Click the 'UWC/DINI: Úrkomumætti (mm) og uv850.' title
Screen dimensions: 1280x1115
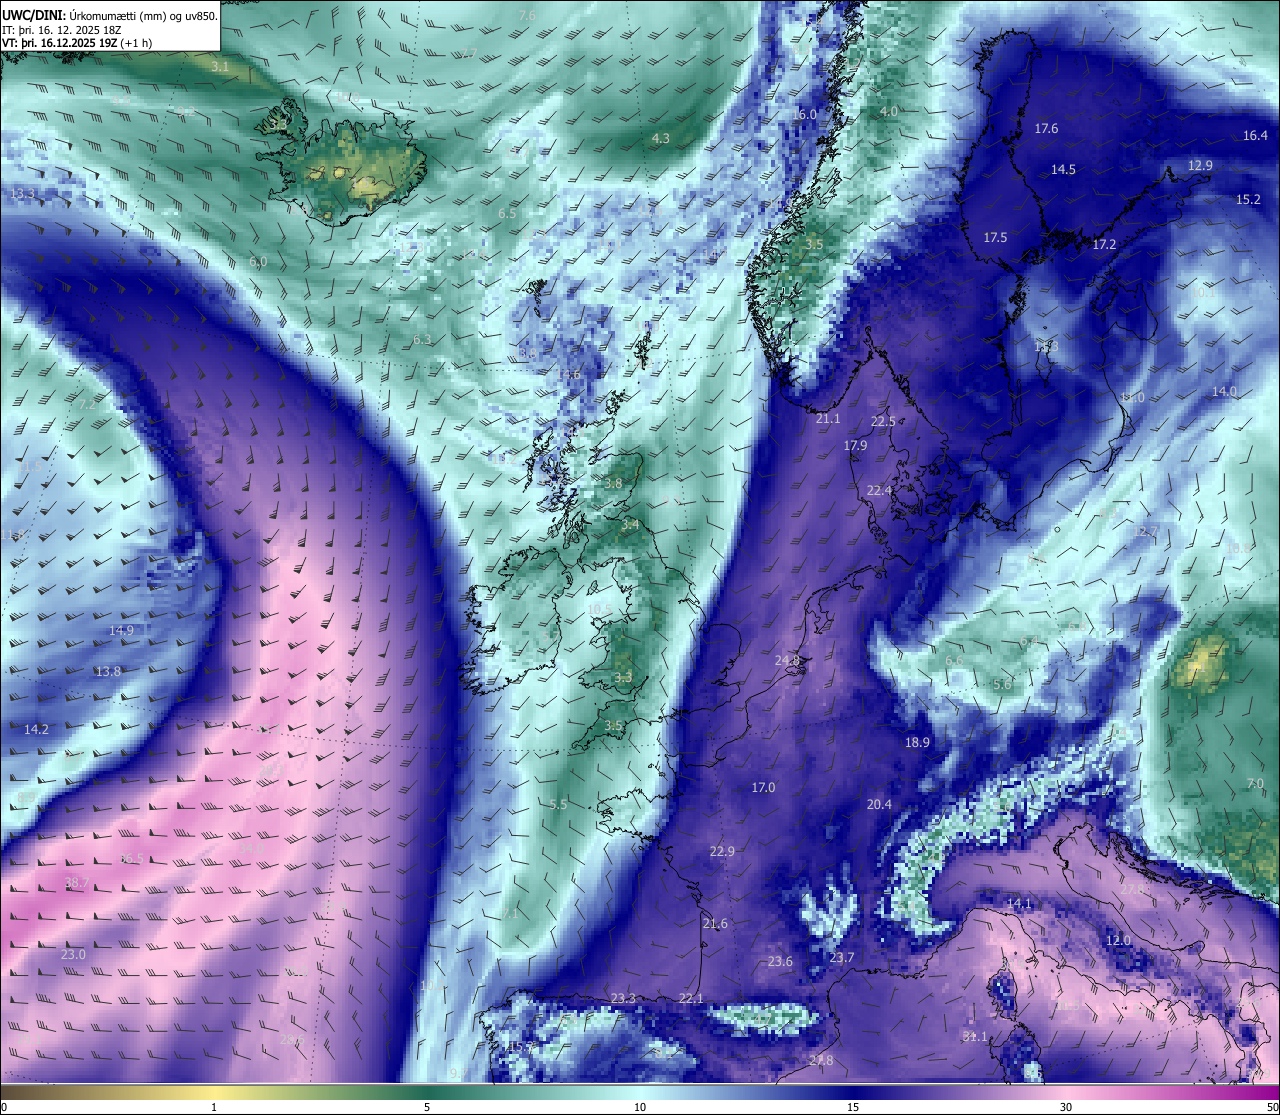(109, 15)
